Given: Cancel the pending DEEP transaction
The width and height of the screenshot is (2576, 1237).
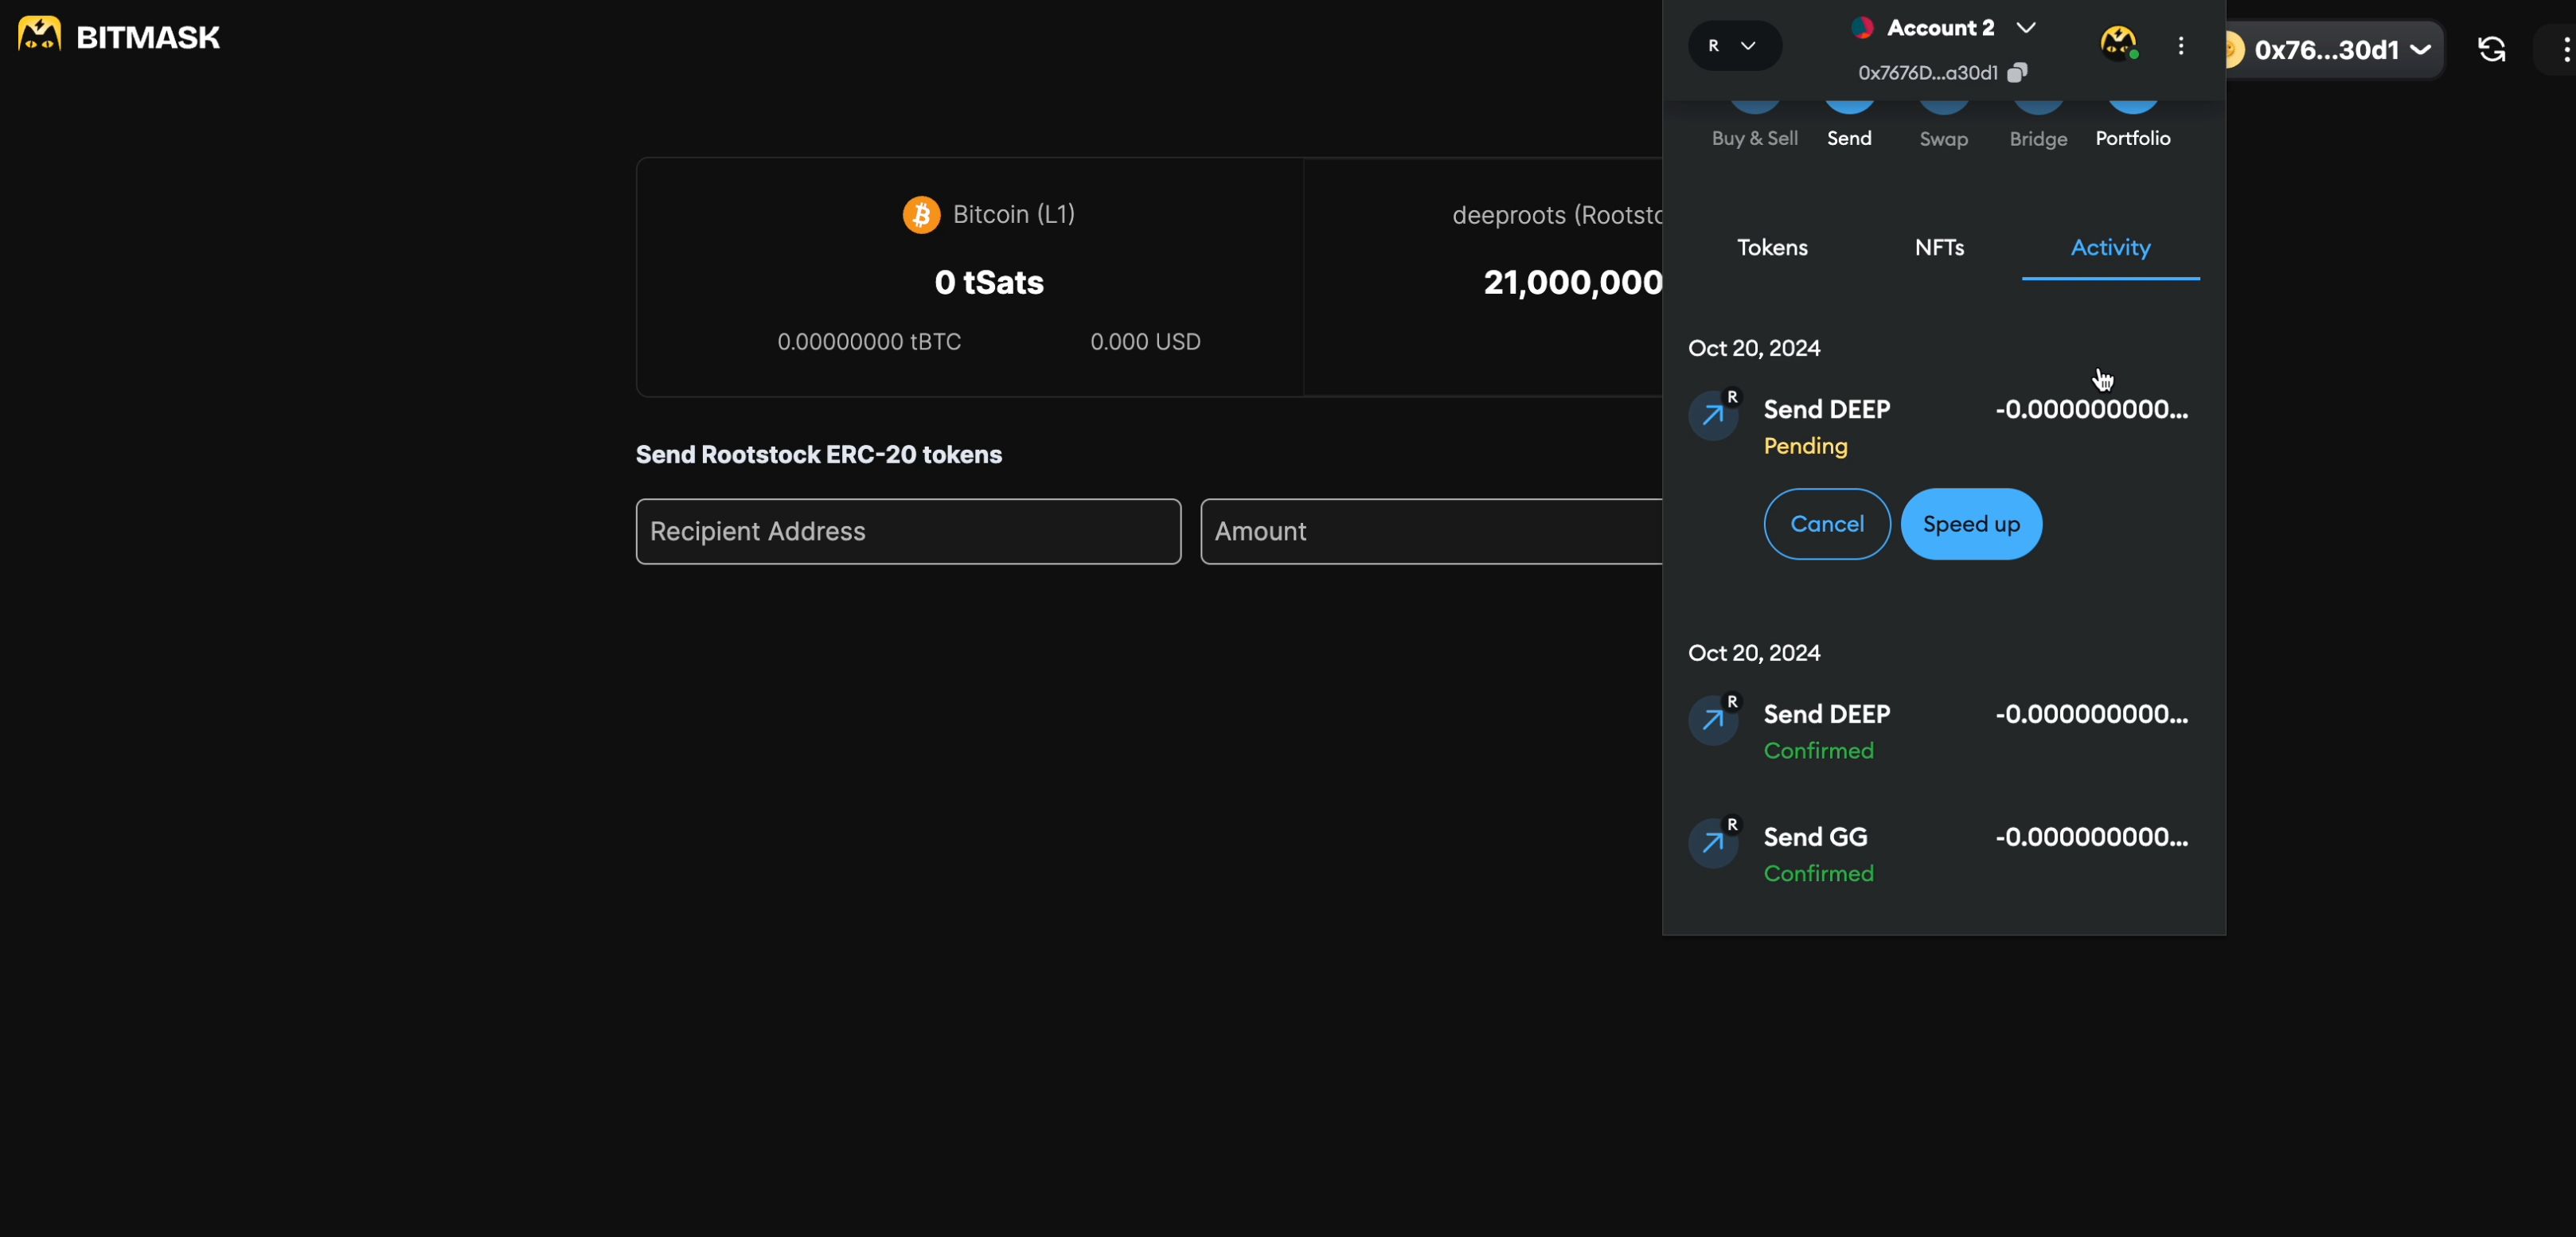Looking at the screenshot, I should pos(1827,524).
